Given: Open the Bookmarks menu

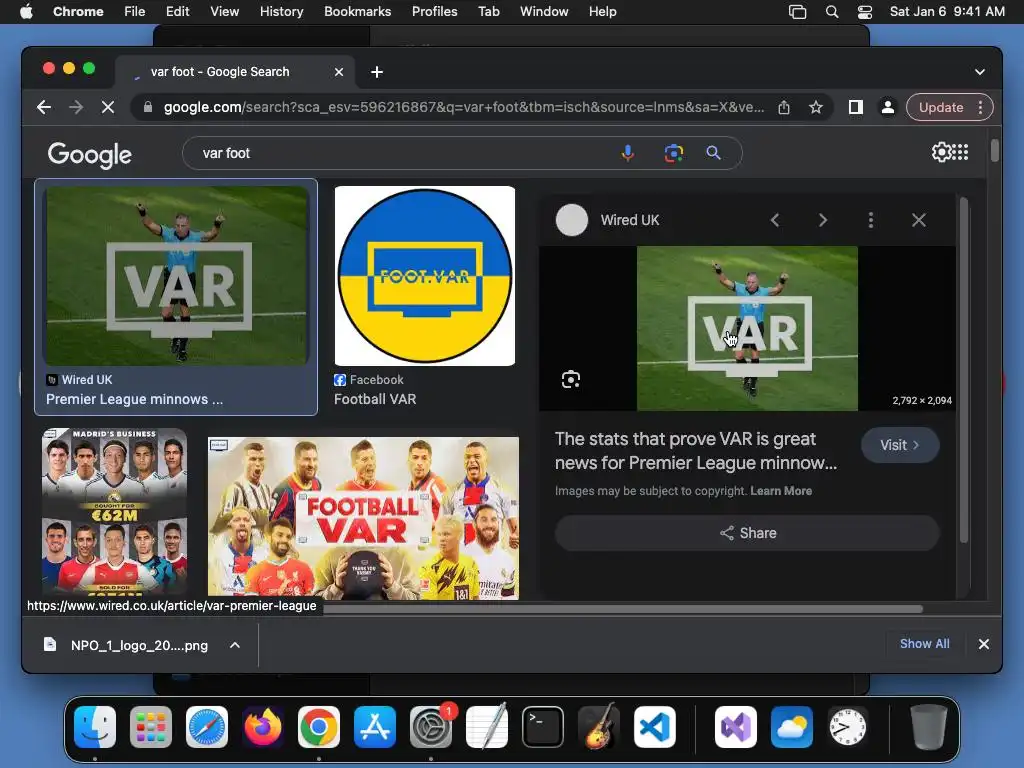Looking at the screenshot, I should (x=357, y=11).
